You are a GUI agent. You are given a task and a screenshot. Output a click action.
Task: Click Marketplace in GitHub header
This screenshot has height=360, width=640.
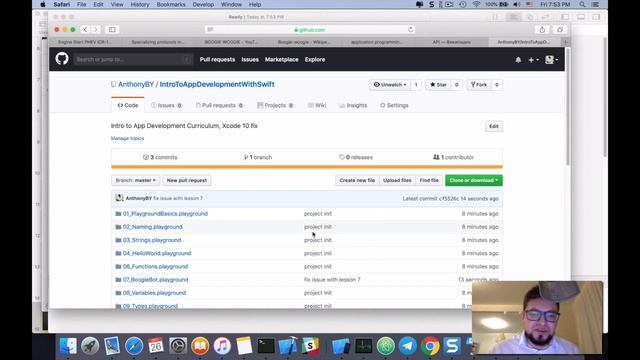tap(282, 60)
